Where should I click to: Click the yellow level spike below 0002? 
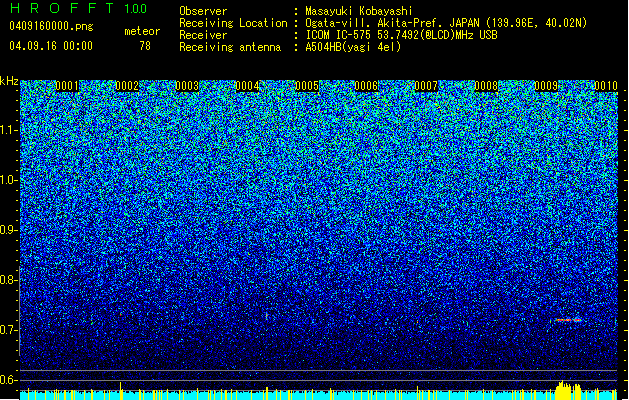[121, 391]
